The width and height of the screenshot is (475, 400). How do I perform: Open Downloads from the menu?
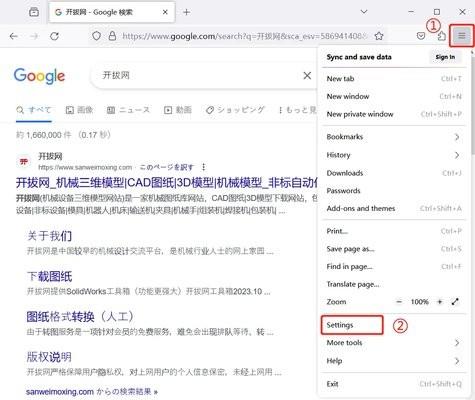394,173
